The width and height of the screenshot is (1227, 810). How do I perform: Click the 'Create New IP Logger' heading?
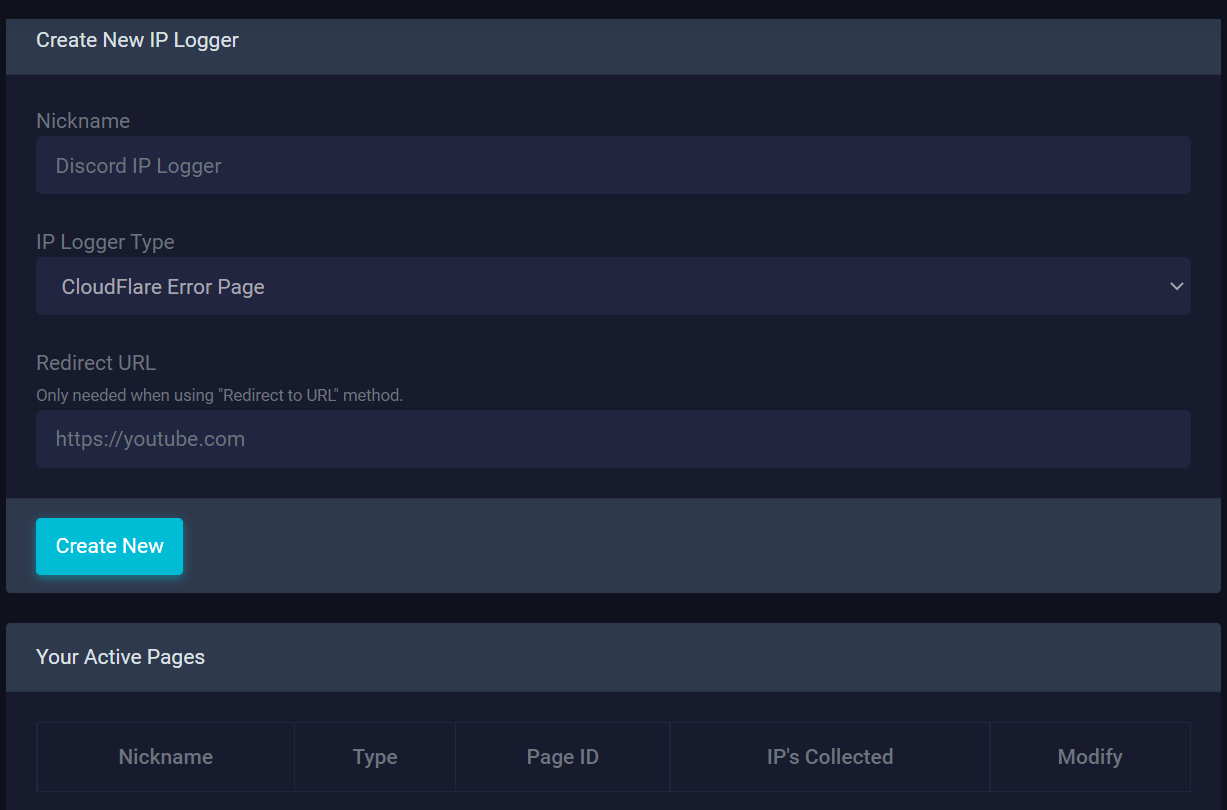pos(137,40)
